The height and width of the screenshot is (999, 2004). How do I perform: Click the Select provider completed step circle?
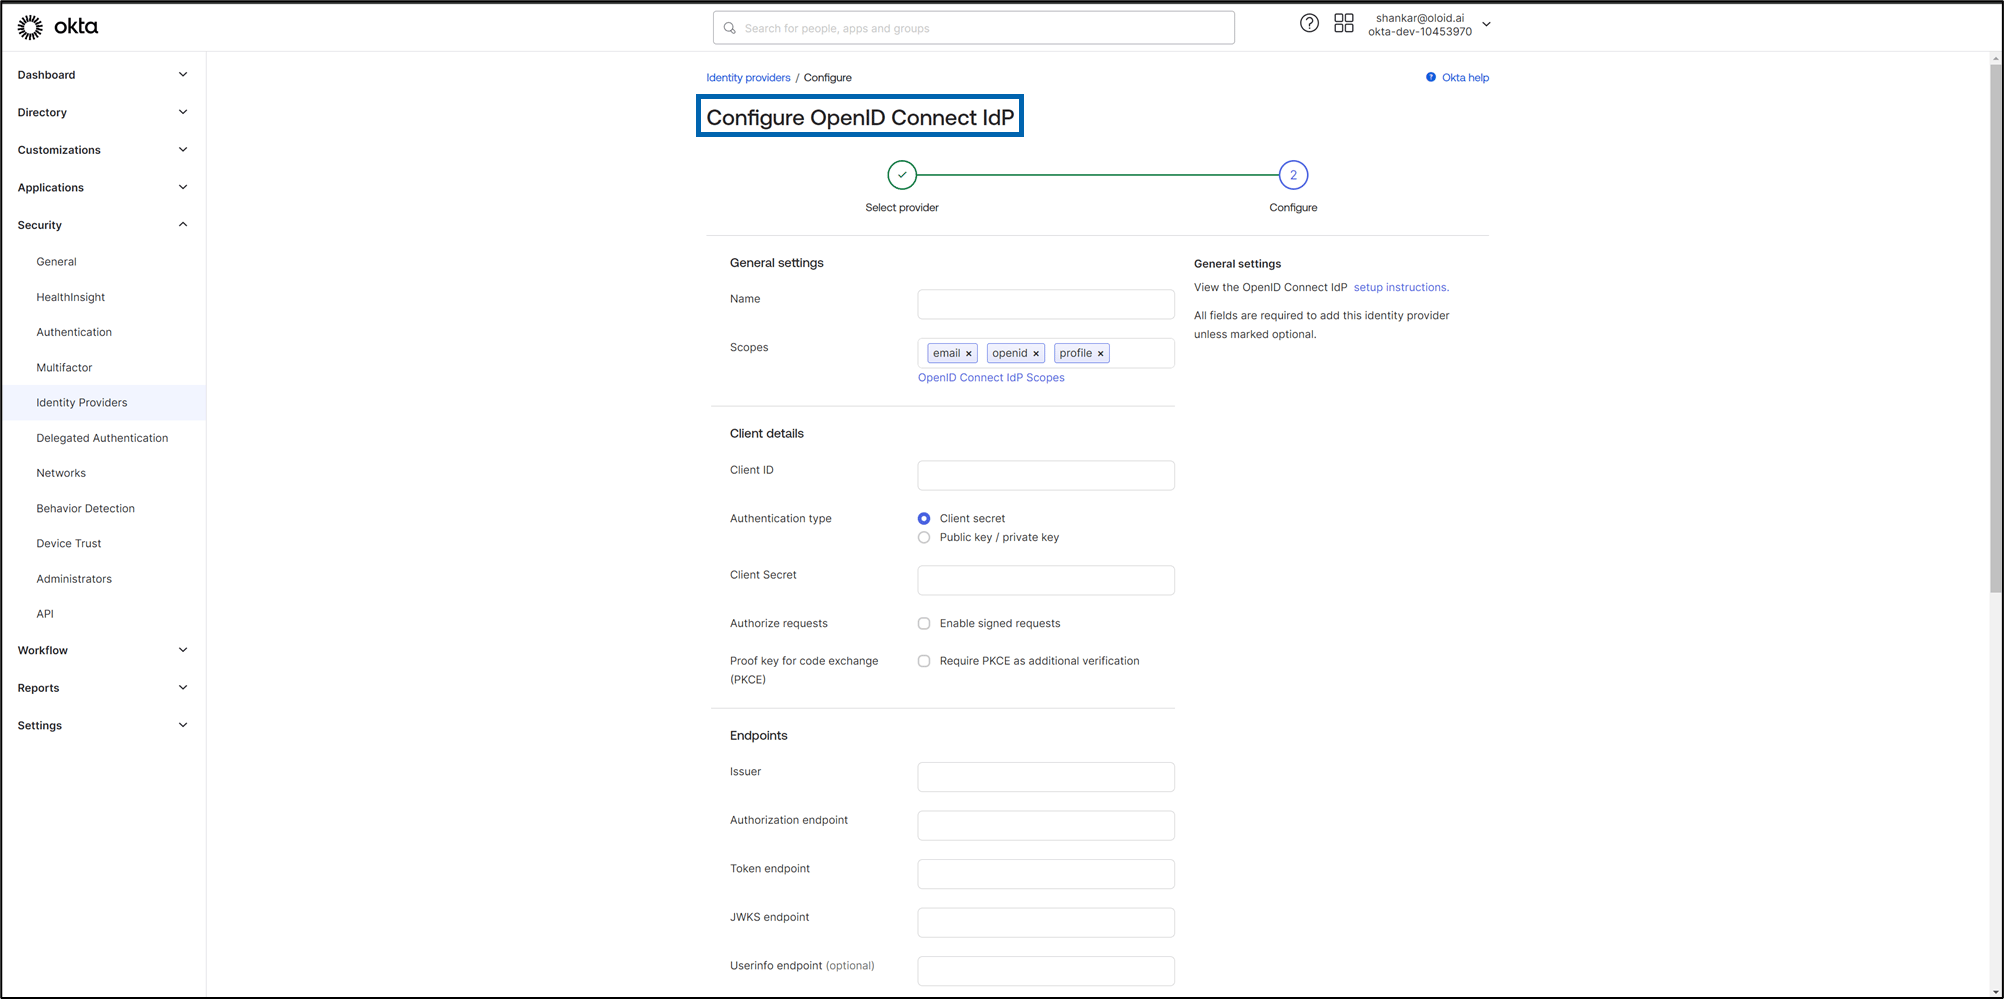(x=902, y=175)
